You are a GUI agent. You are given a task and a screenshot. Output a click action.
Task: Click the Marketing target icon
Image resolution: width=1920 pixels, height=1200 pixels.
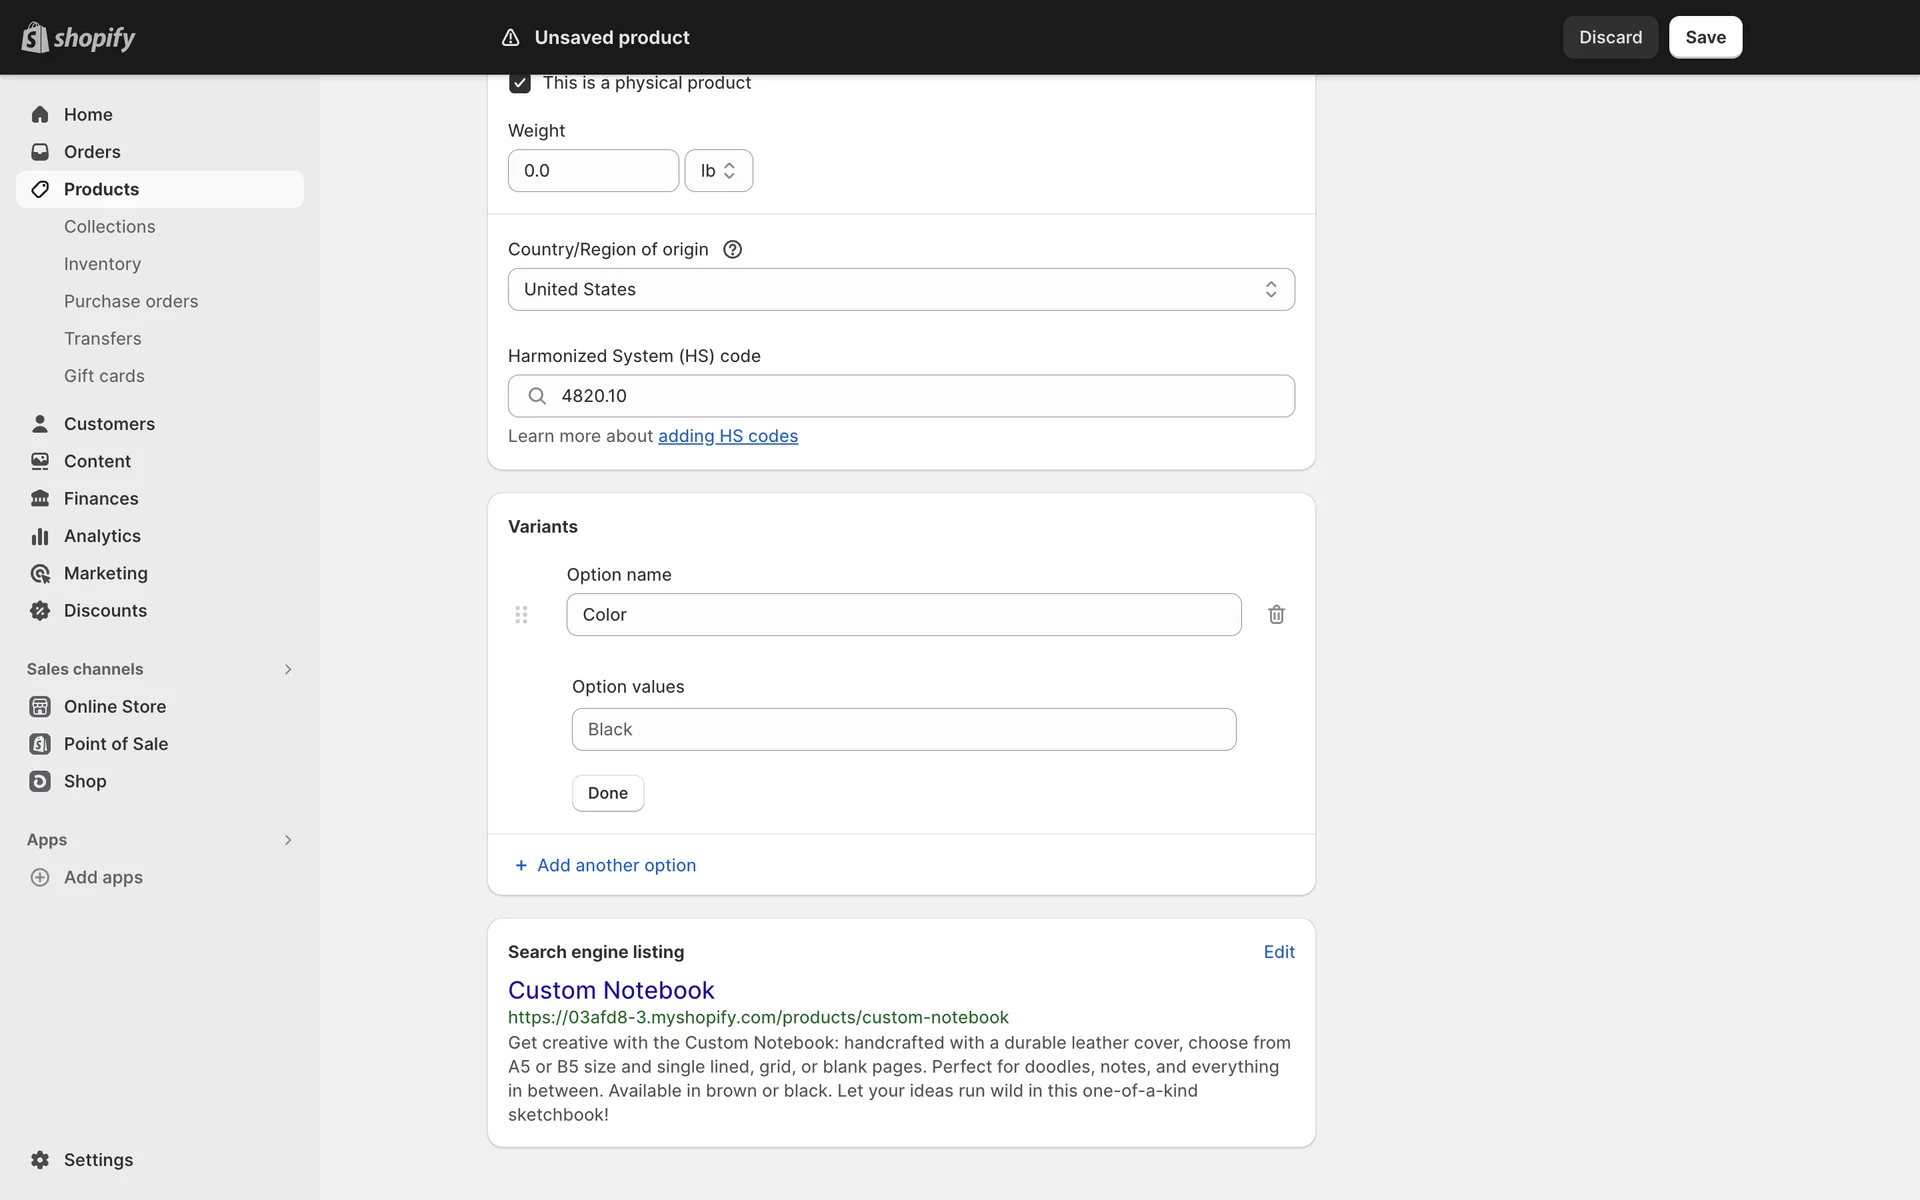[40, 573]
